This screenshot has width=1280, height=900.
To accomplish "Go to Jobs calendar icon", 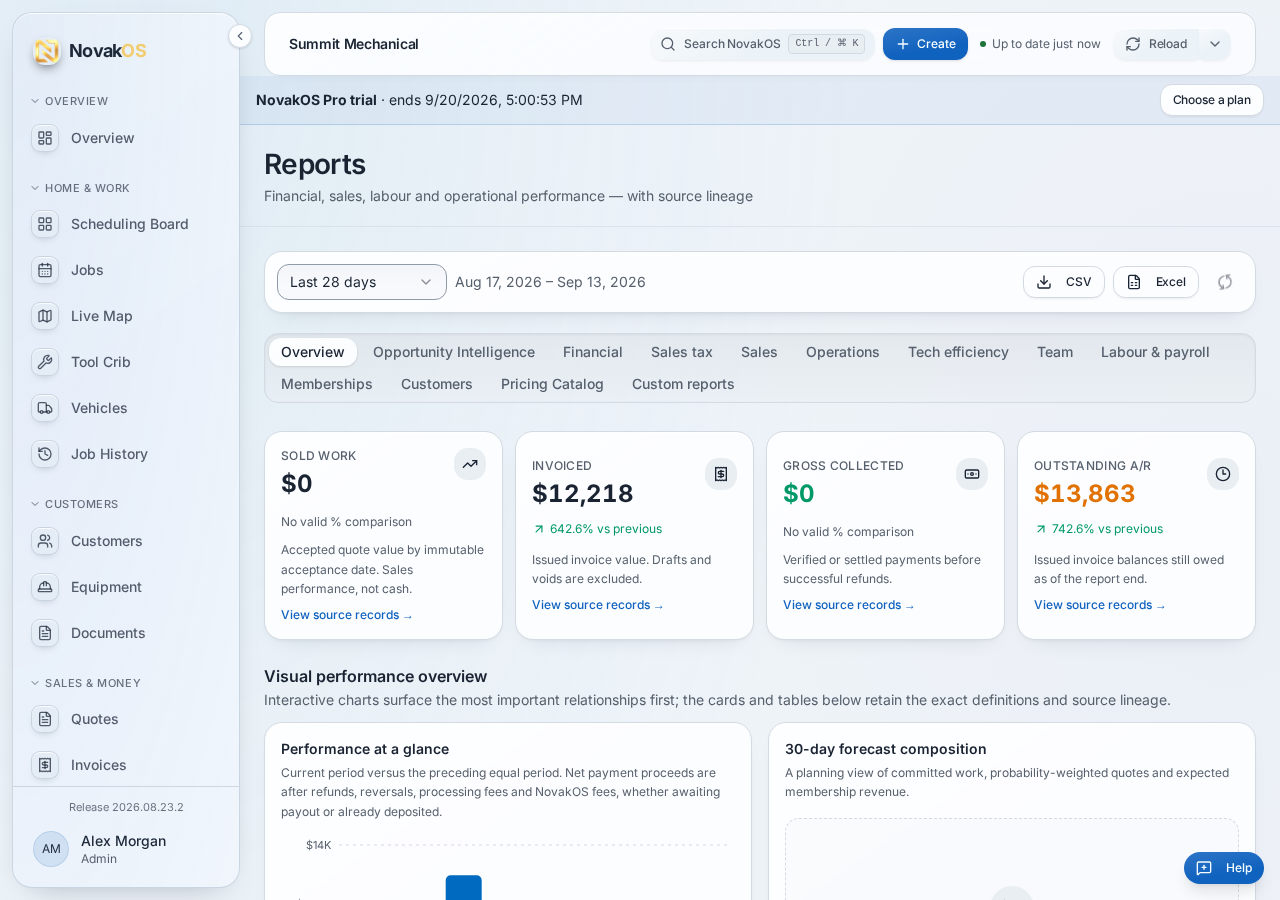I will point(45,270).
